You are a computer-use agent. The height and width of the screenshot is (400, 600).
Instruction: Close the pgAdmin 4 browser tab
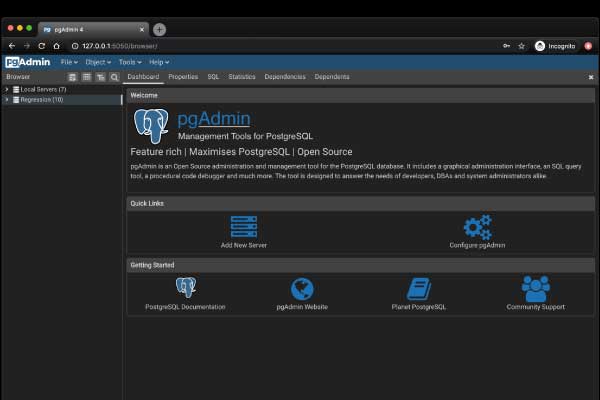(x=142, y=29)
